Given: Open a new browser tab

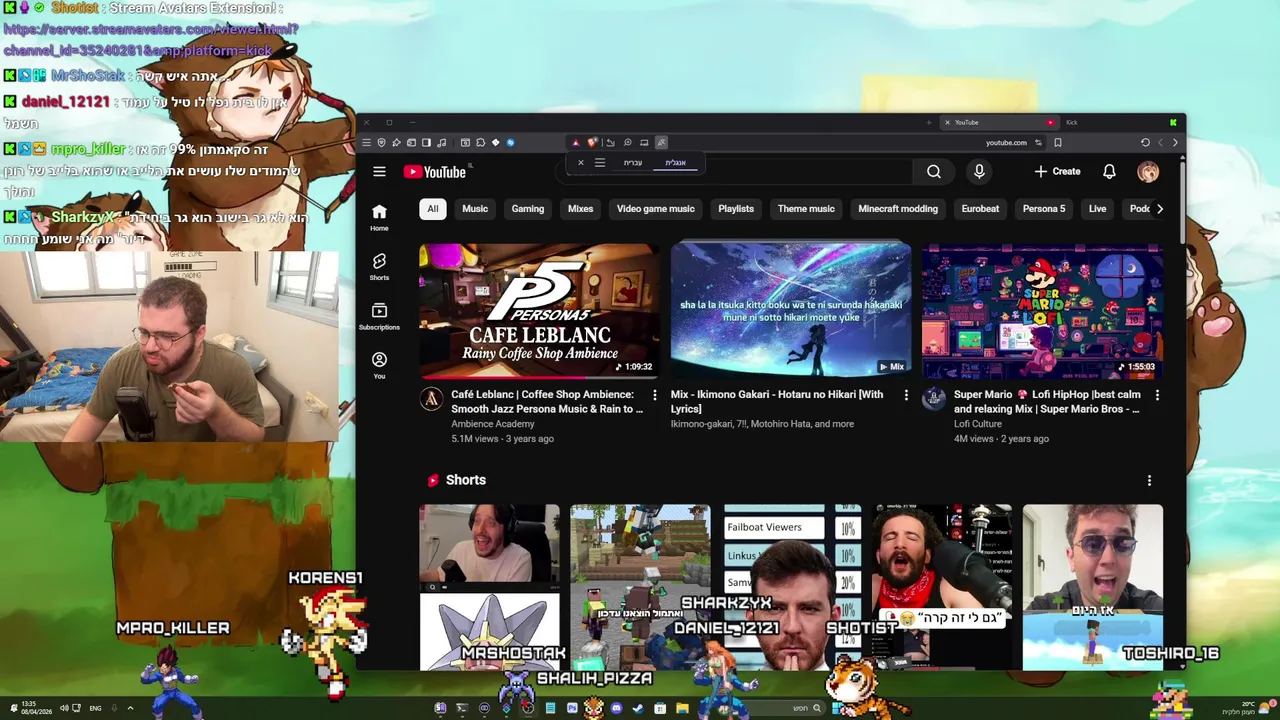Looking at the screenshot, I should (x=929, y=122).
